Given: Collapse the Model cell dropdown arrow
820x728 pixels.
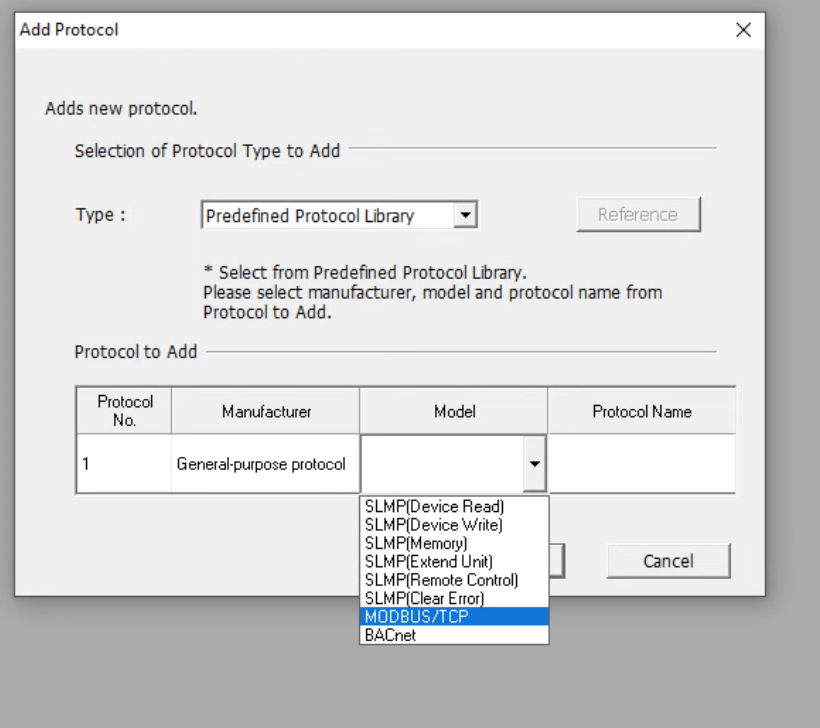Looking at the screenshot, I should tap(534, 464).
